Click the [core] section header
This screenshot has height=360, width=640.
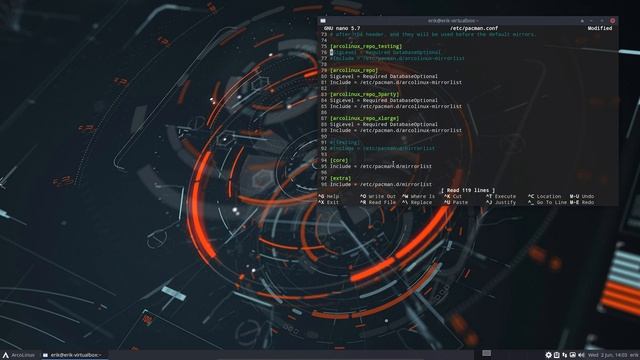[339, 160]
